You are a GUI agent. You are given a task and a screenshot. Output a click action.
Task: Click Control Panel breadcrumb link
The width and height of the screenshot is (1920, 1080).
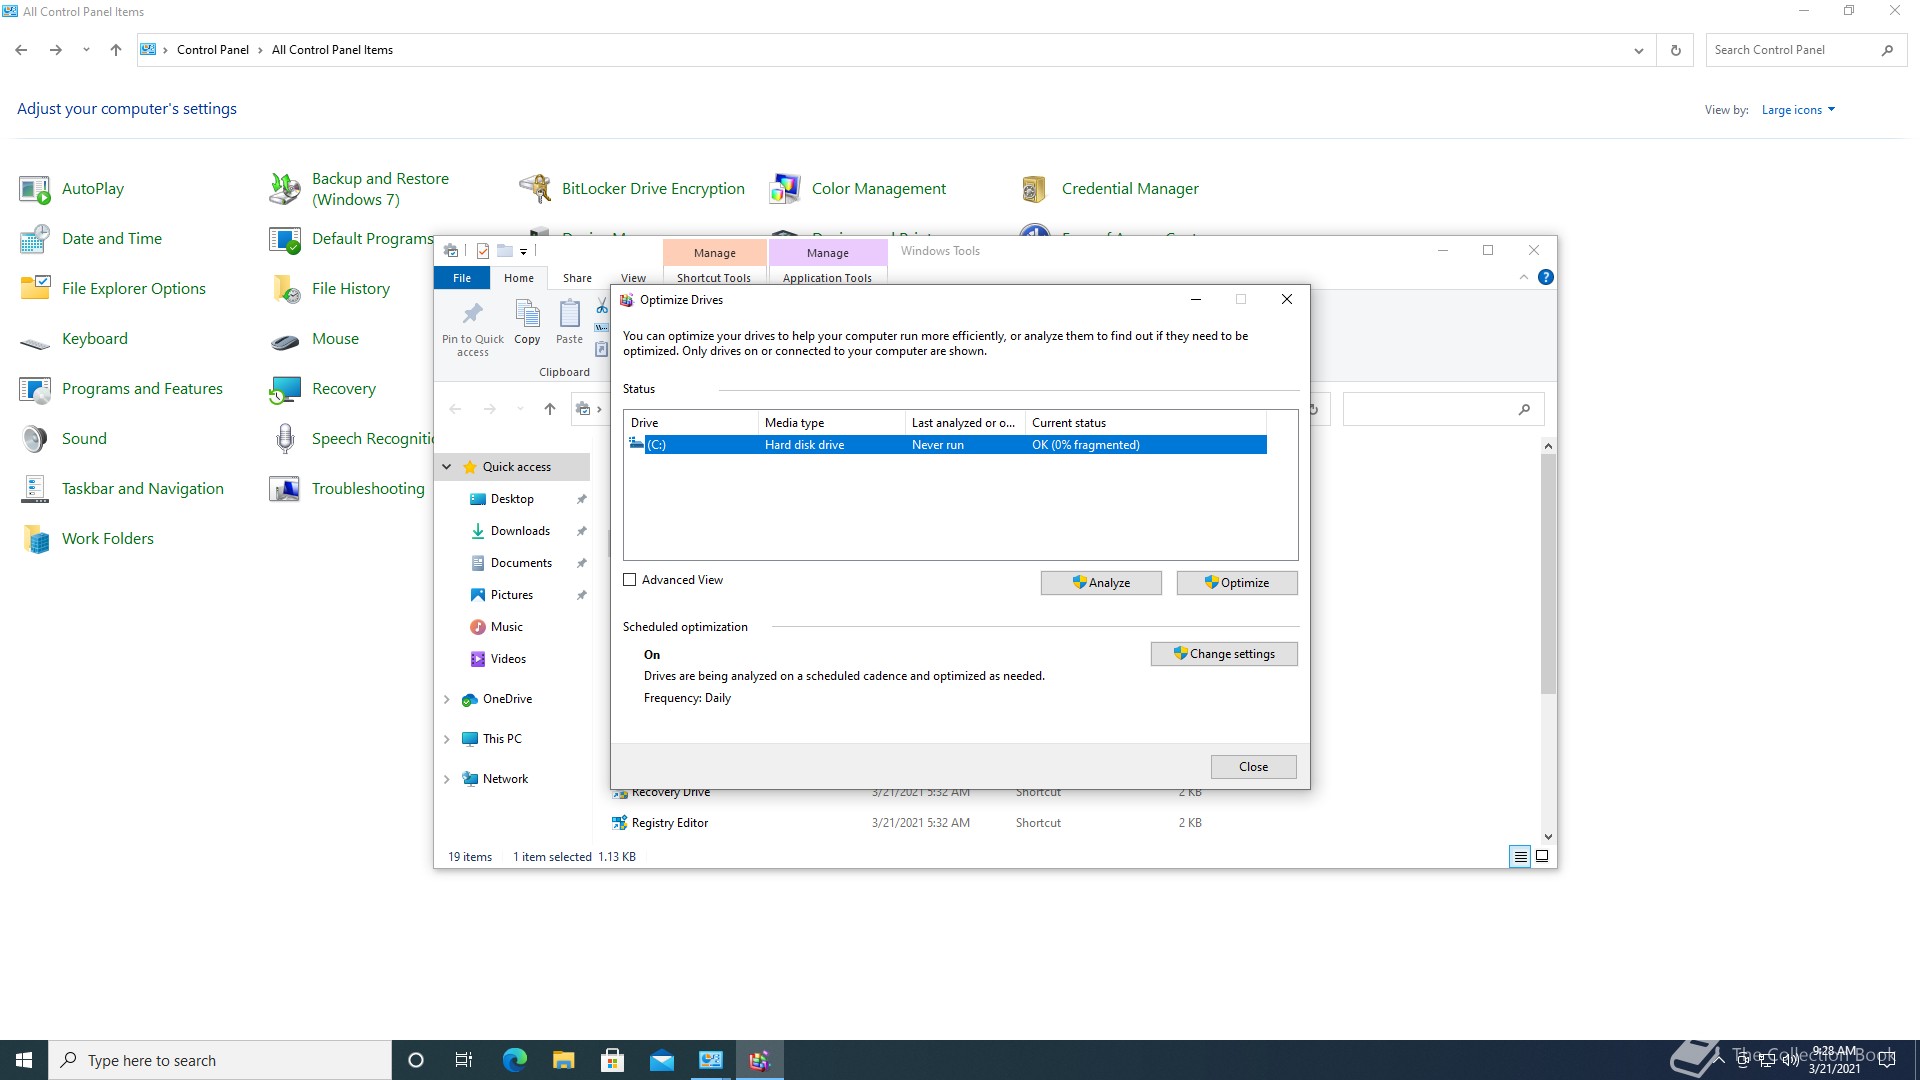click(x=213, y=50)
